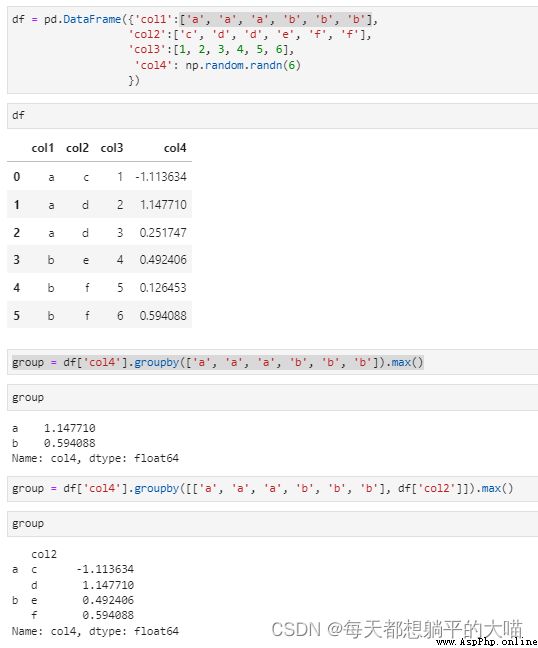This screenshot has width=538, height=648.
Task: Click row index 3 in table
Action: click(x=17, y=260)
